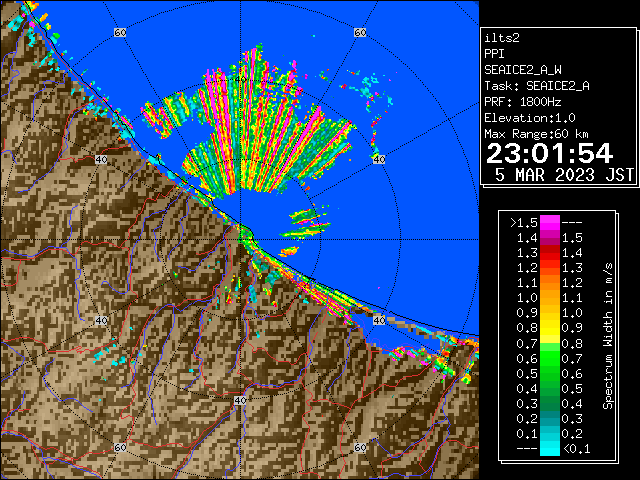Select the orange swatch for 1.1–1.2 m/s

550,283
